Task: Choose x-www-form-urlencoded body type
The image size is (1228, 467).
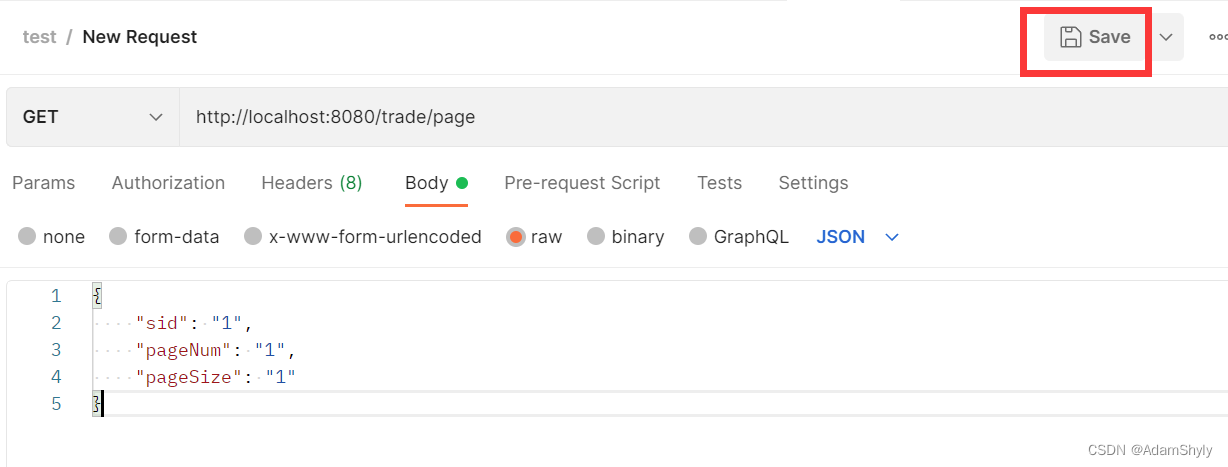Action: pyautogui.click(x=253, y=237)
